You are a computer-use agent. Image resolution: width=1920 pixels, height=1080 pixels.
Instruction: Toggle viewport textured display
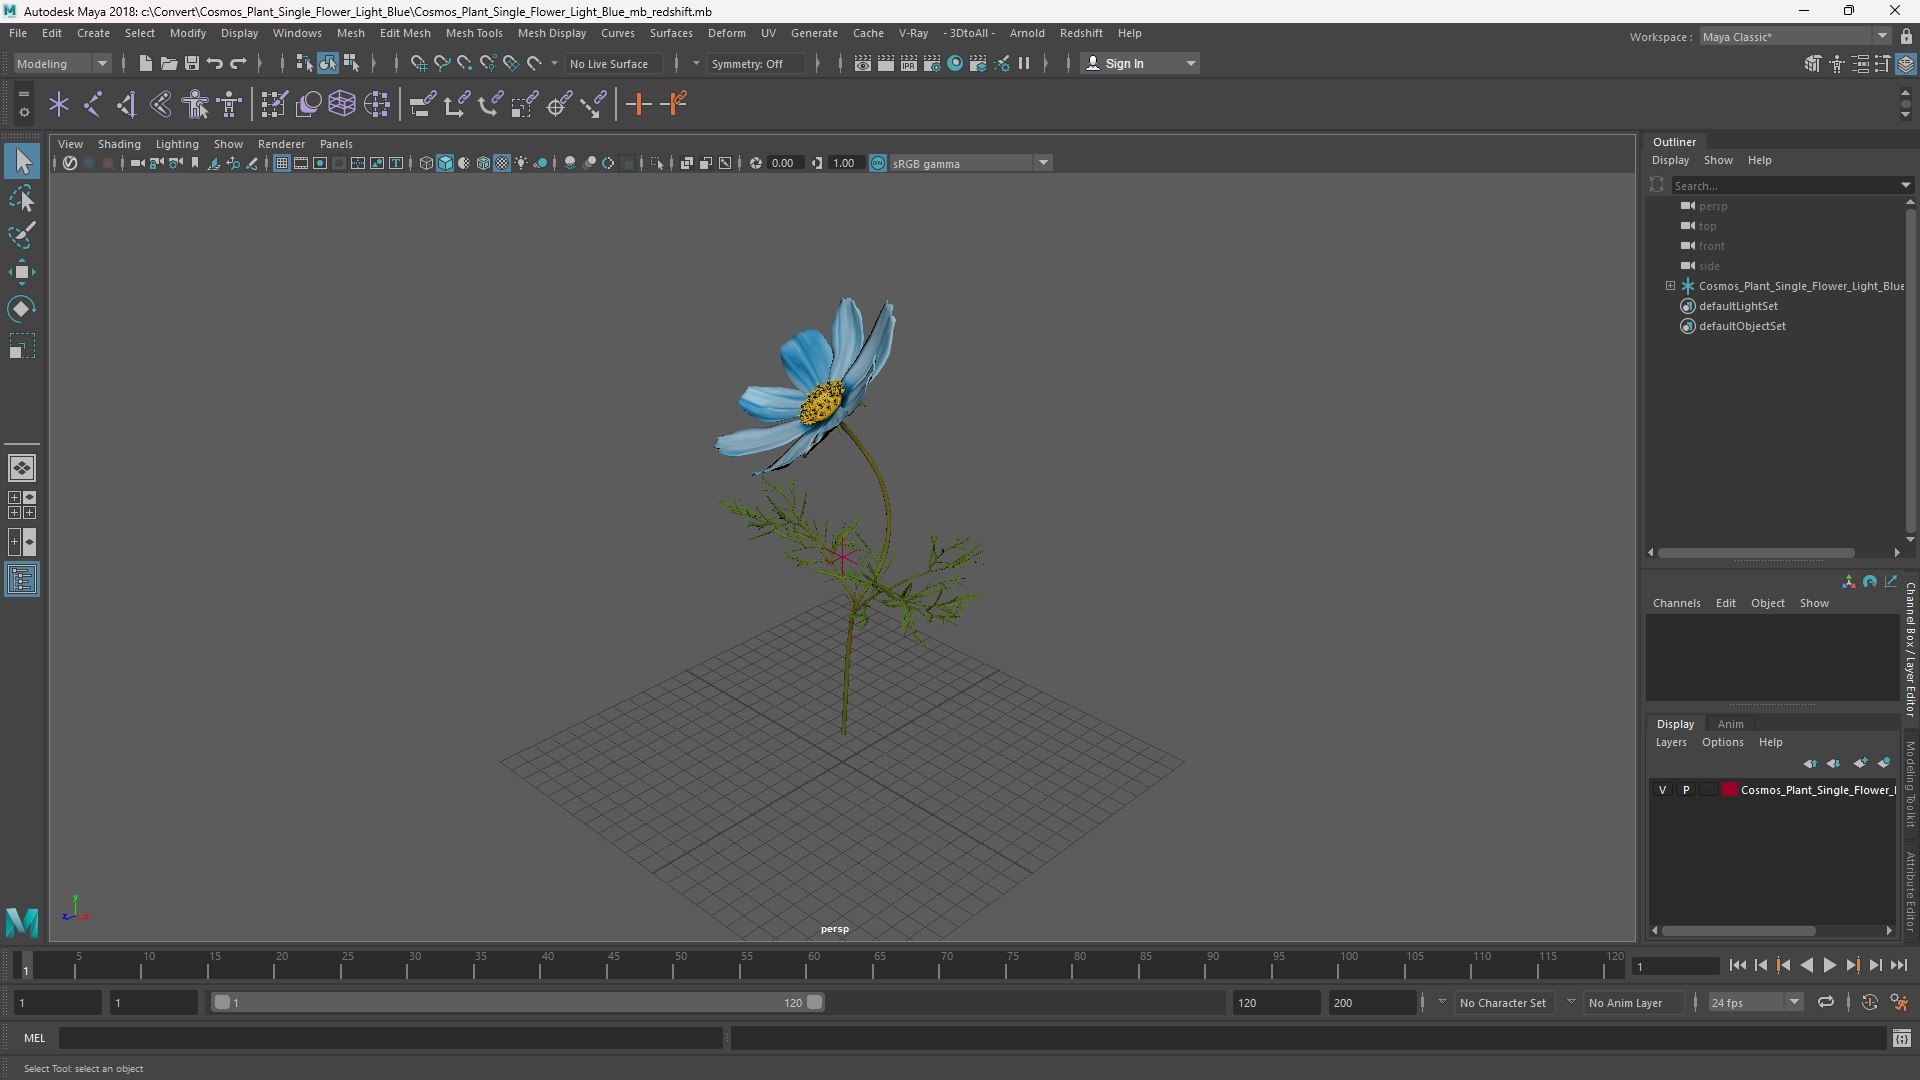(x=502, y=163)
